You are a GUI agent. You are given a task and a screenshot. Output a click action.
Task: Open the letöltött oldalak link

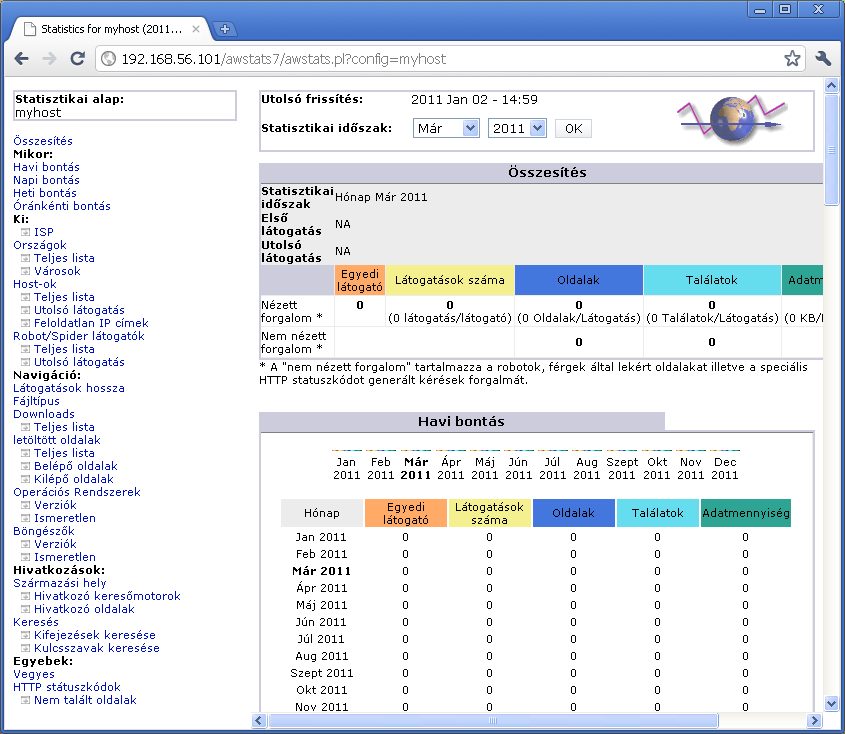click(57, 440)
